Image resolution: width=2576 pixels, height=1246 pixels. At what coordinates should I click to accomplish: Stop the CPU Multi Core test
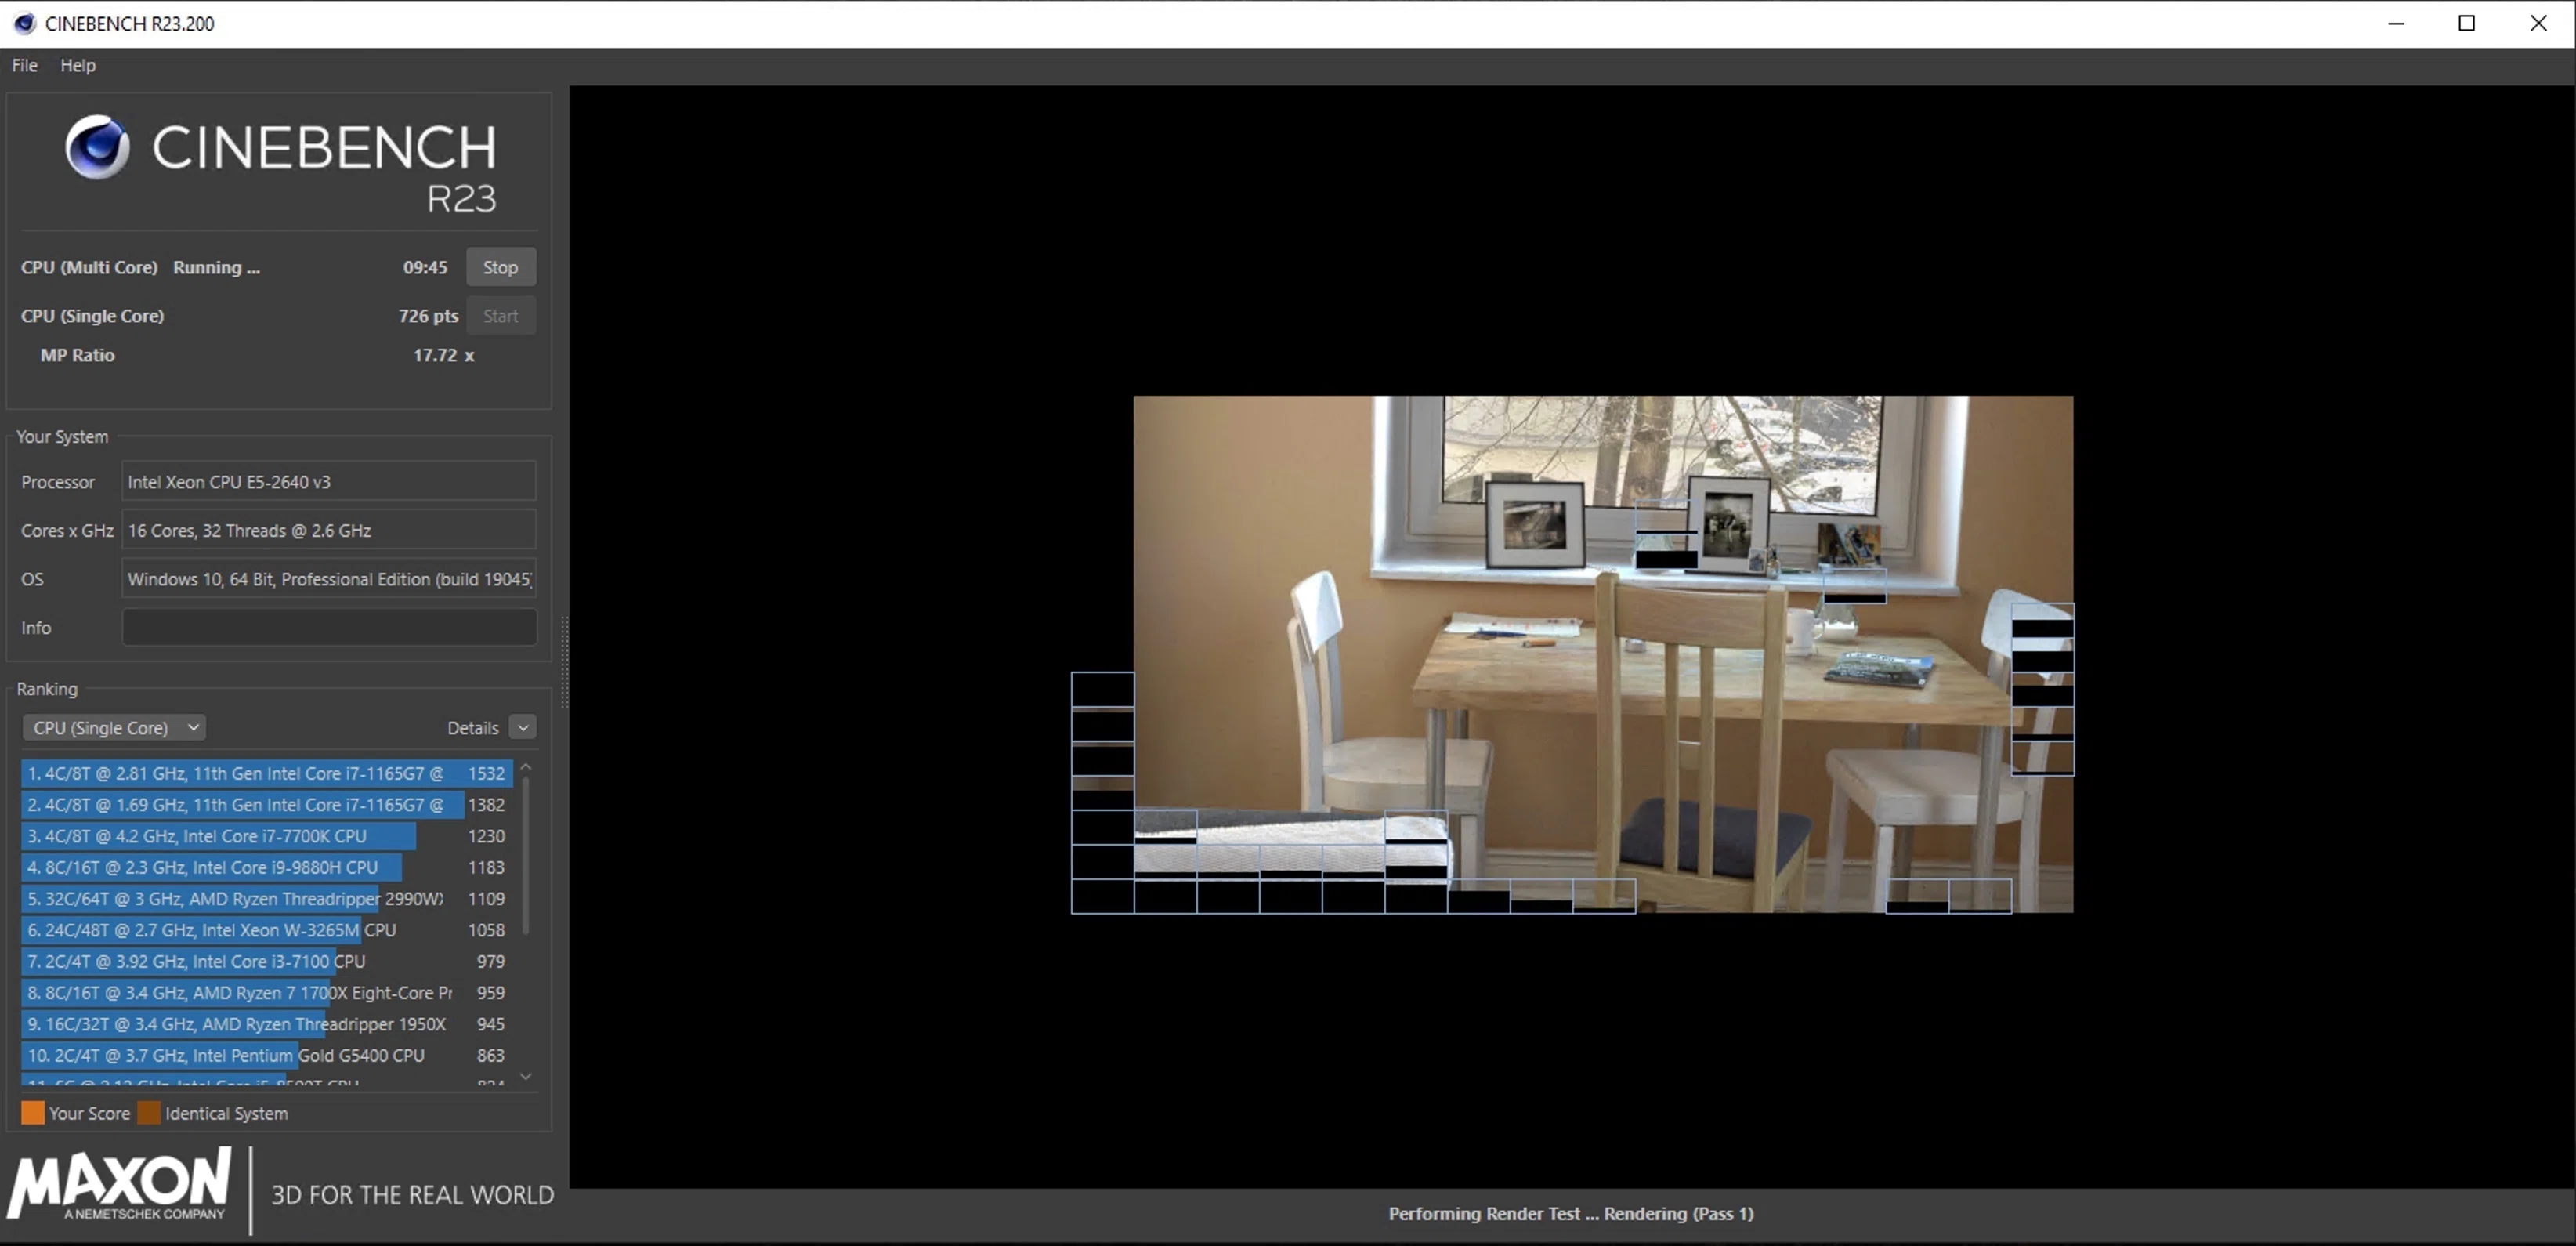501,267
